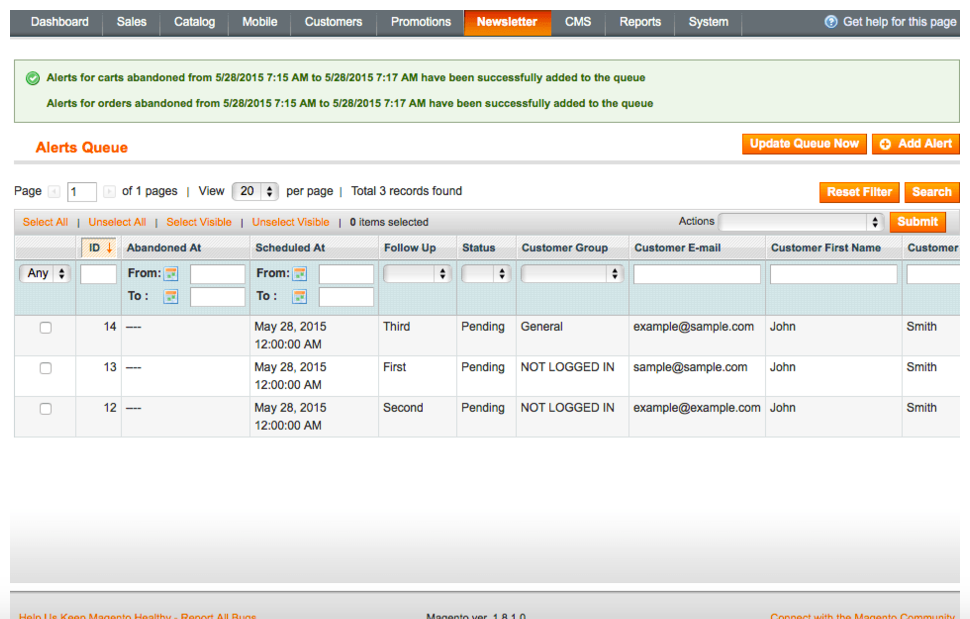Click the Select All link
This screenshot has width=970, height=619.
(45, 223)
